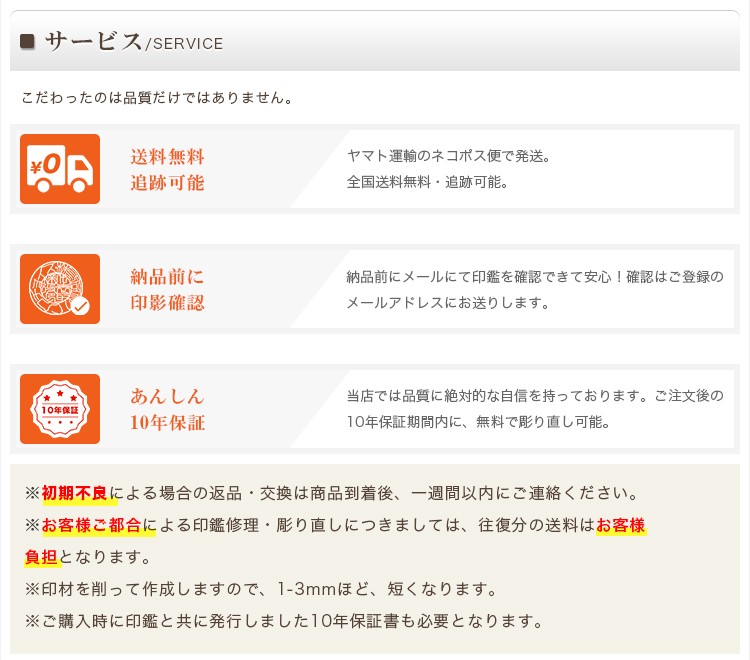This screenshot has height=660, width=750.
Task: Click the square bullet beside サービス heading
Action: pos(27,41)
